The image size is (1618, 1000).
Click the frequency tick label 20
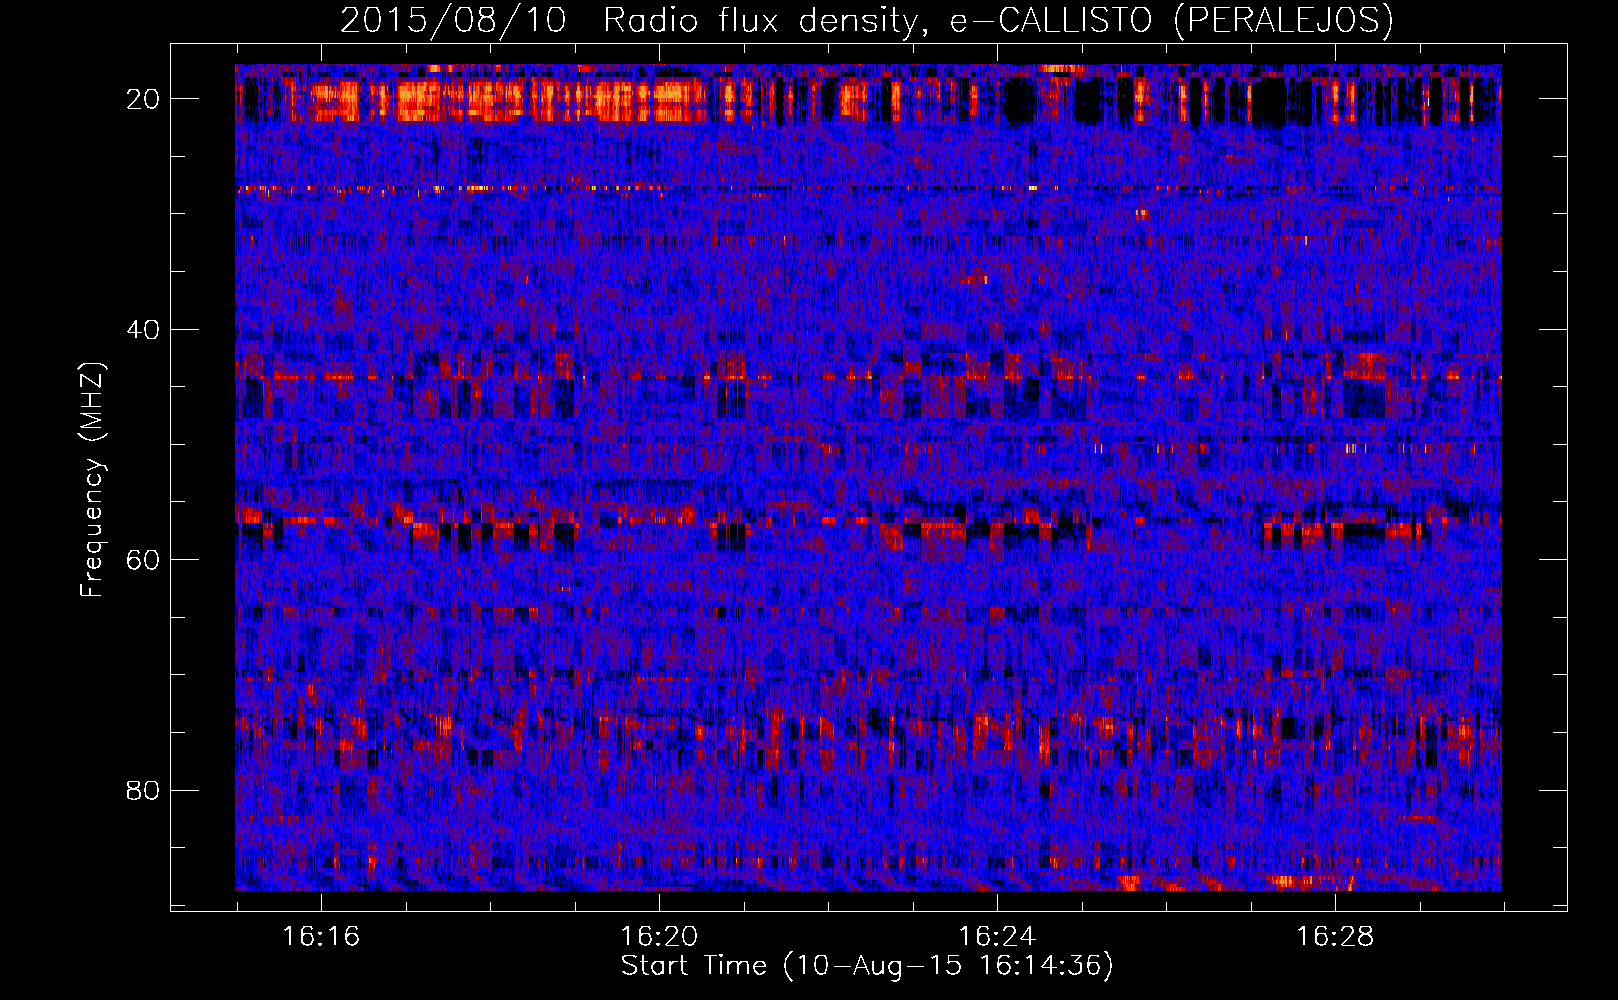[x=144, y=99]
